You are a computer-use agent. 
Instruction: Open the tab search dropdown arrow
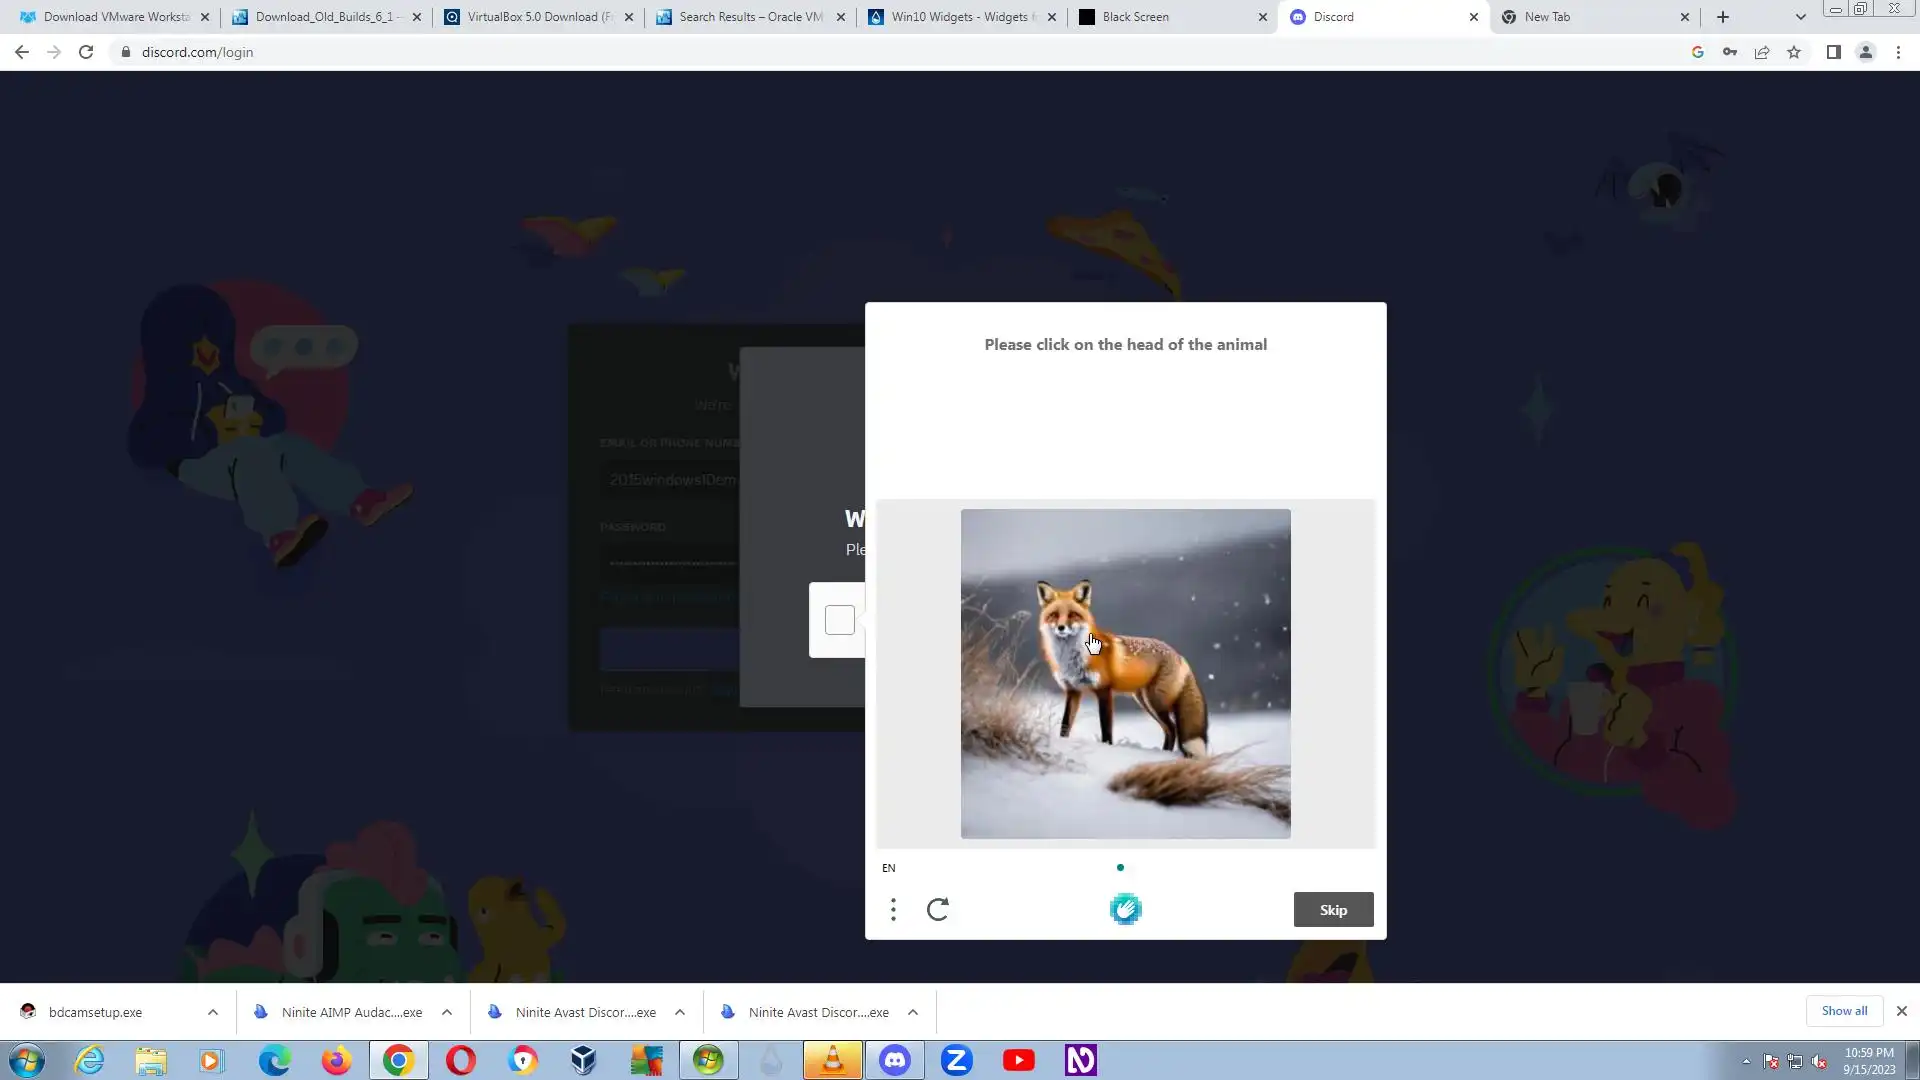1800,17
